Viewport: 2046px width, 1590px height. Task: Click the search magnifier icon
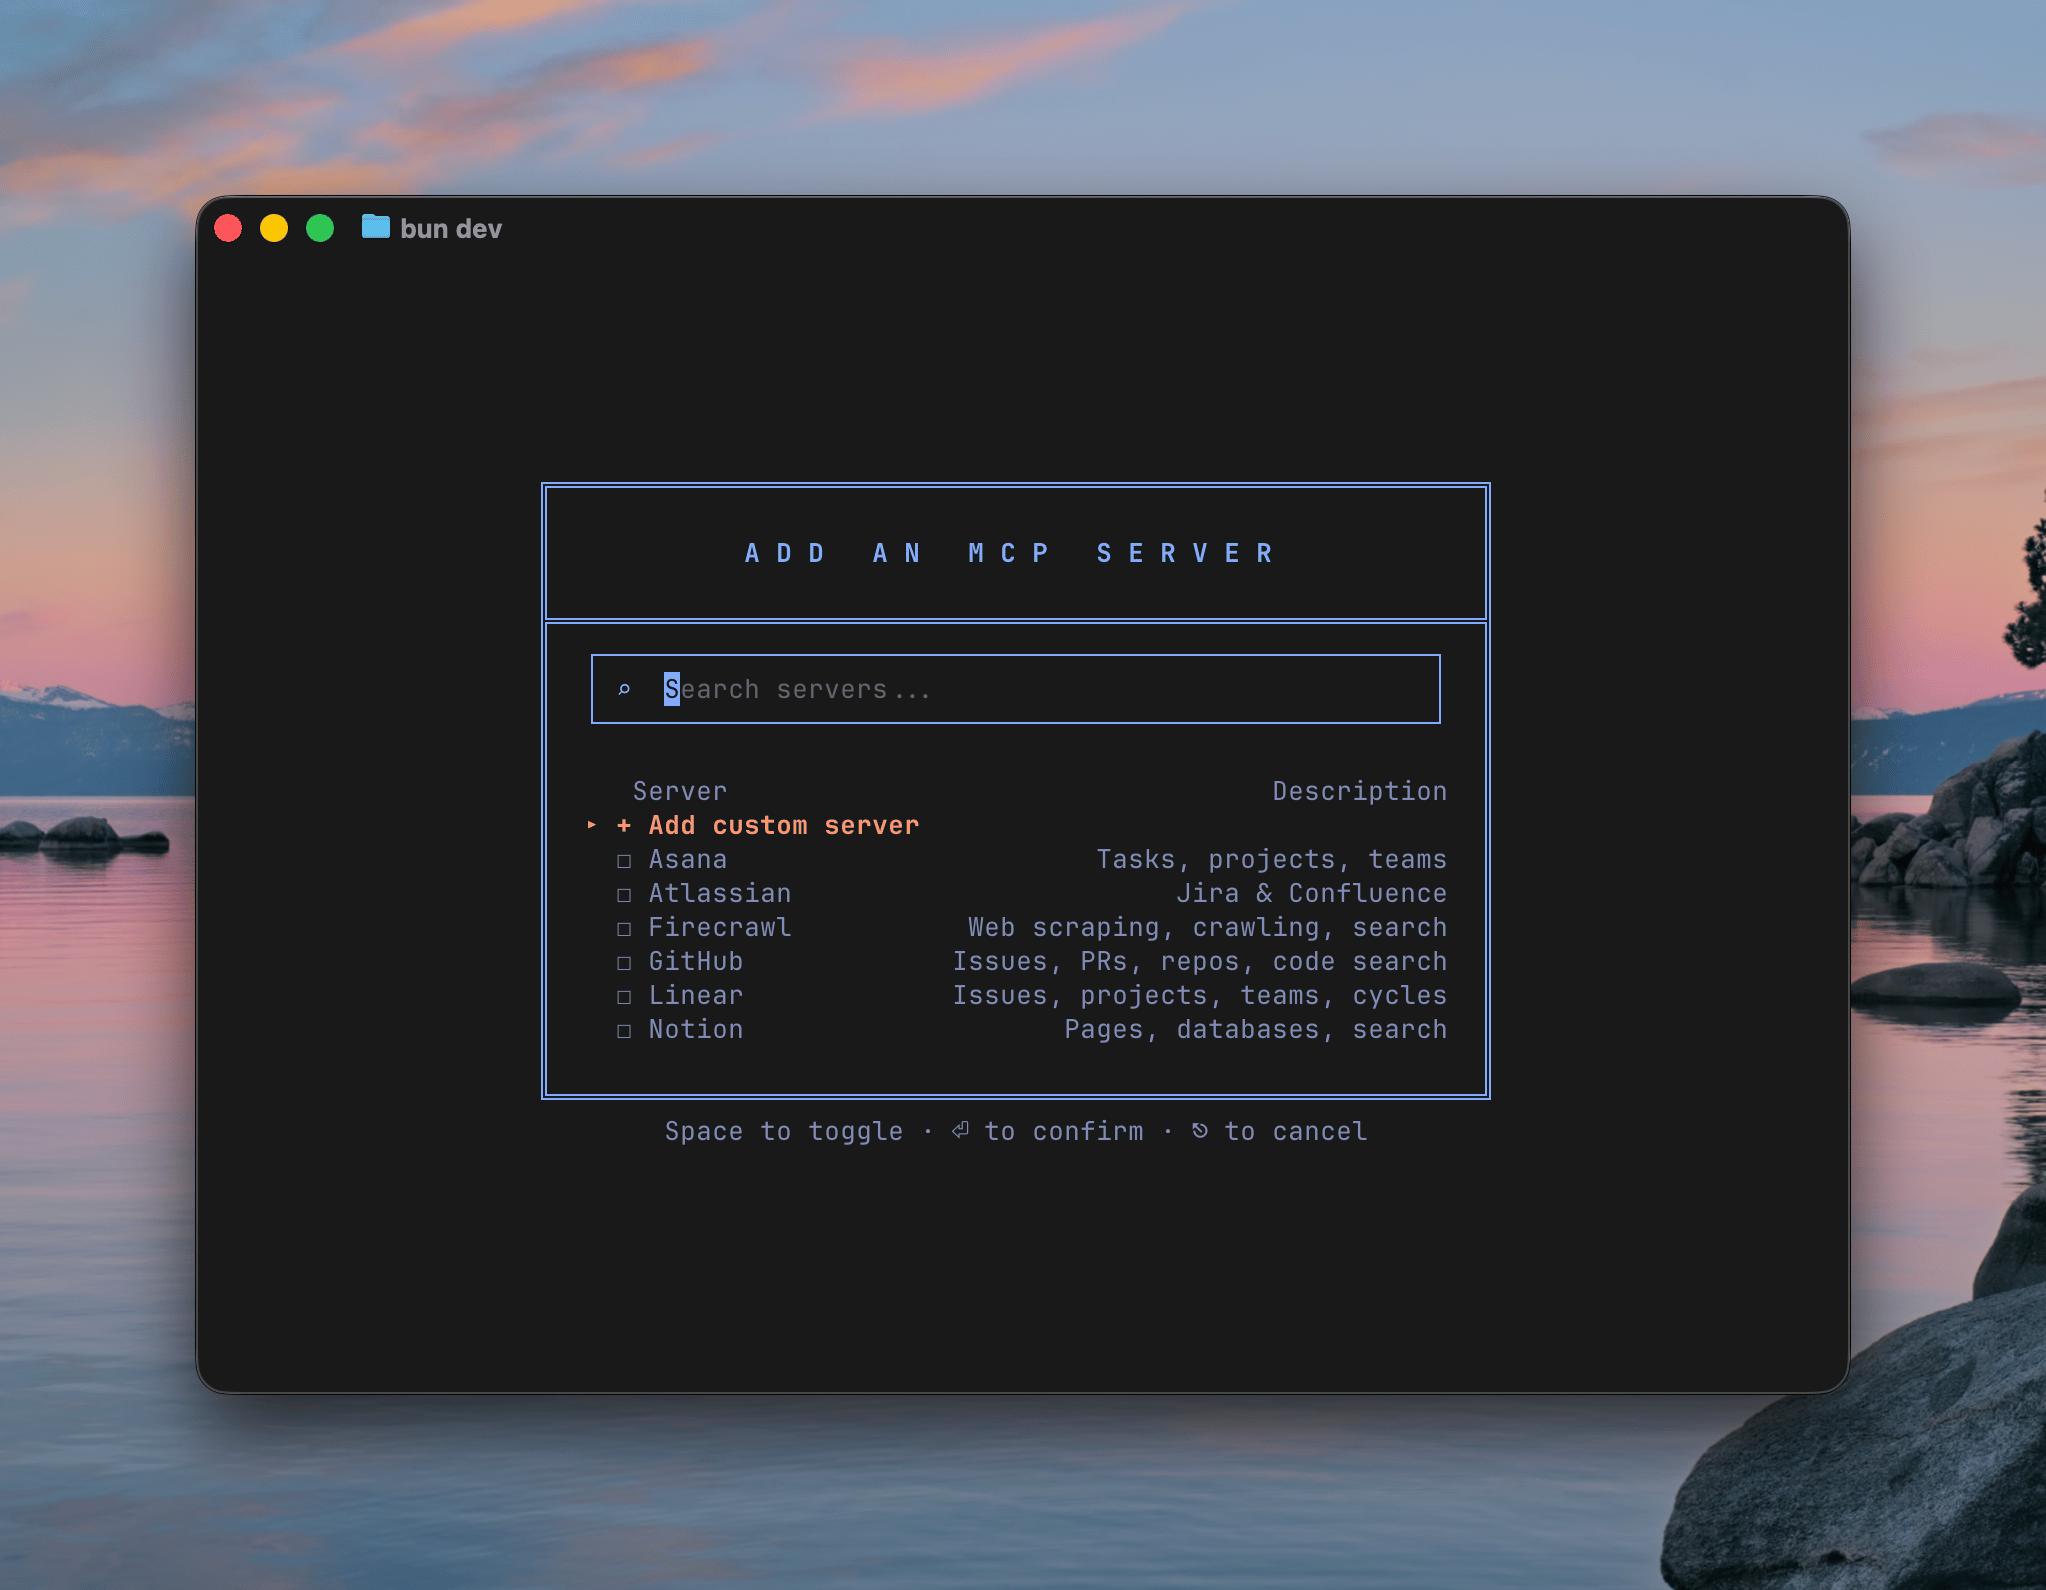pyautogui.click(x=624, y=689)
